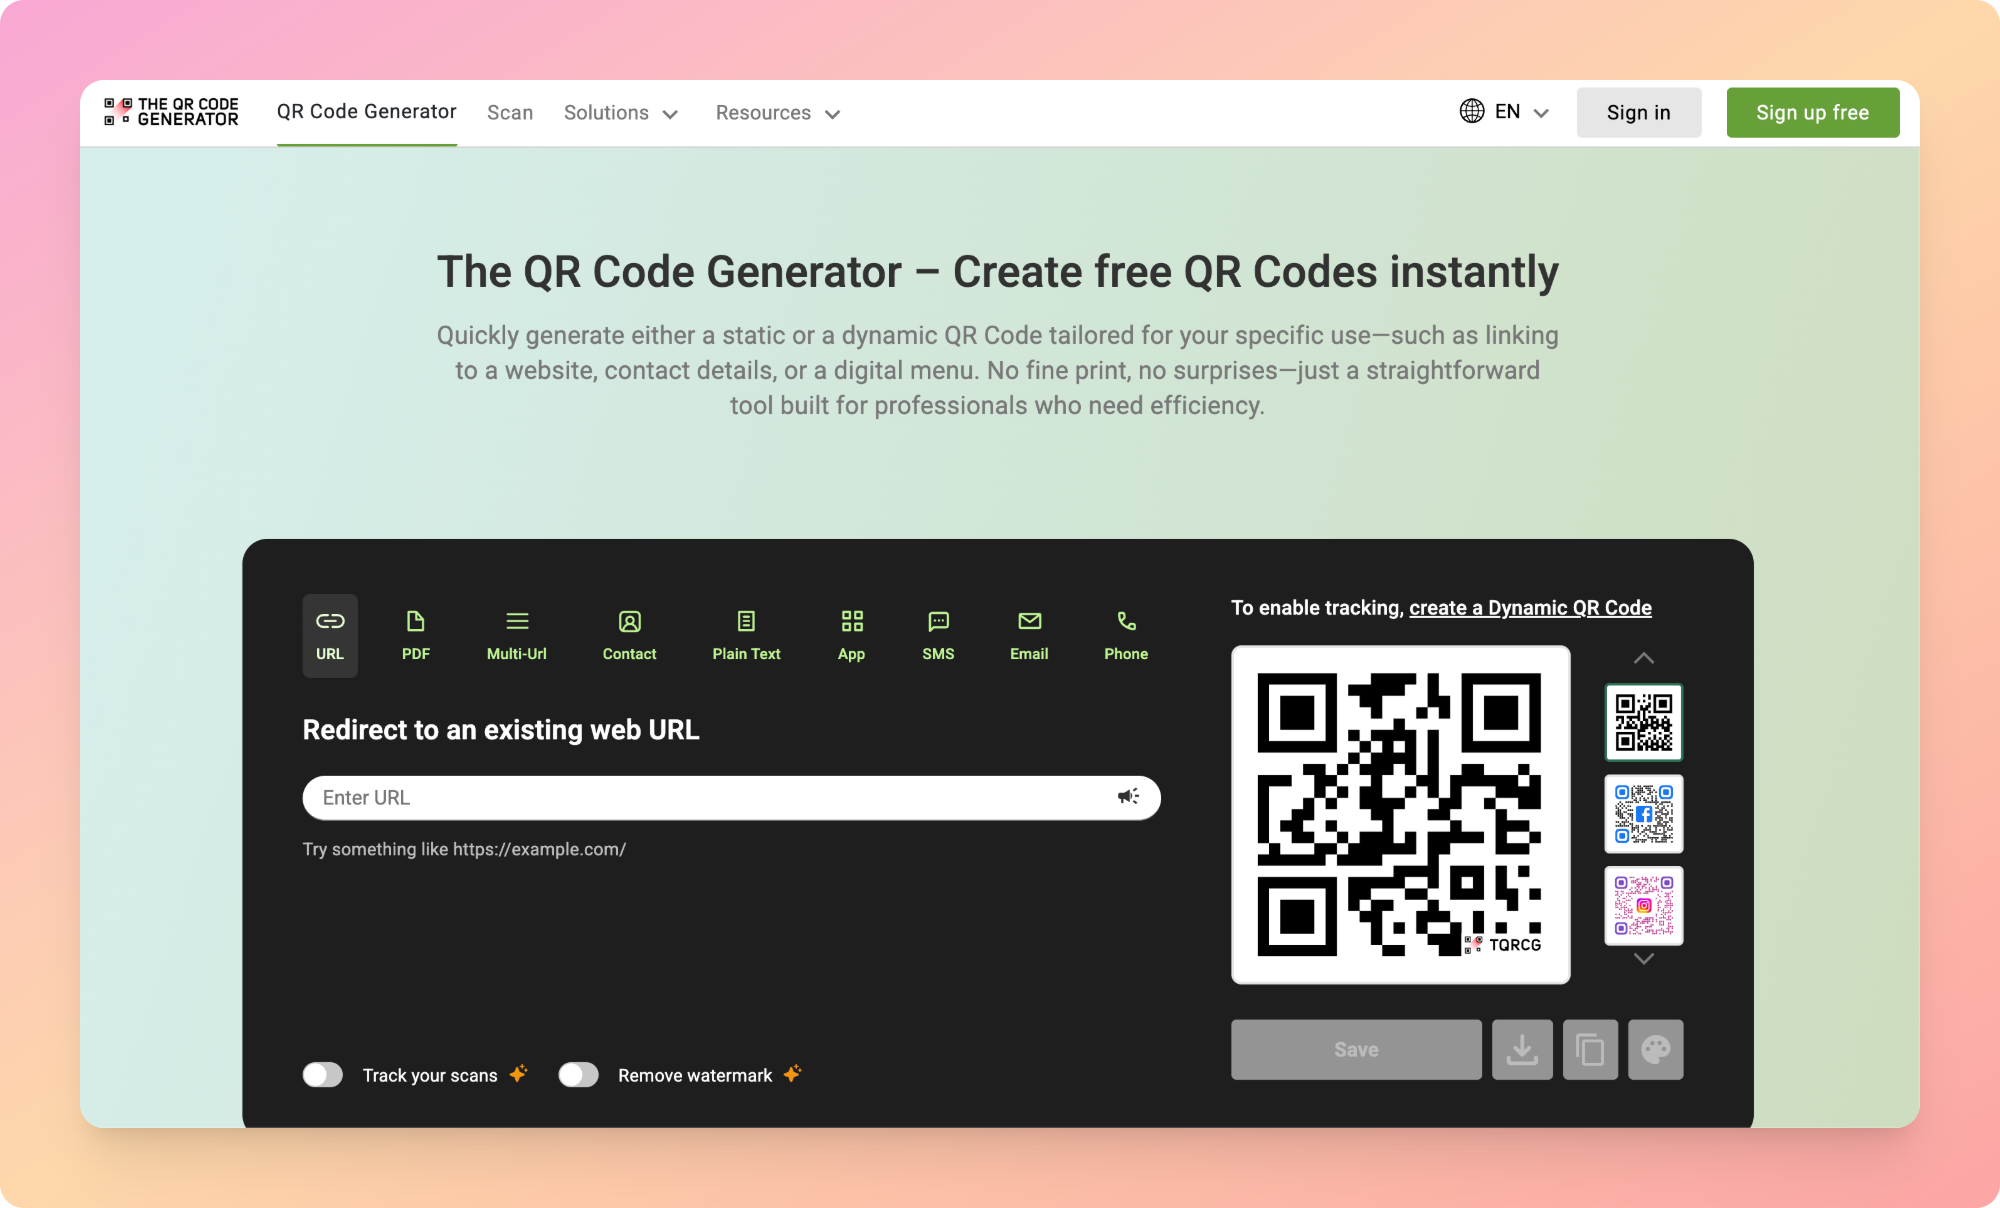Choose the Multi-Url QR type
The width and height of the screenshot is (2000, 1208).
pyautogui.click(x=517, y=636)
